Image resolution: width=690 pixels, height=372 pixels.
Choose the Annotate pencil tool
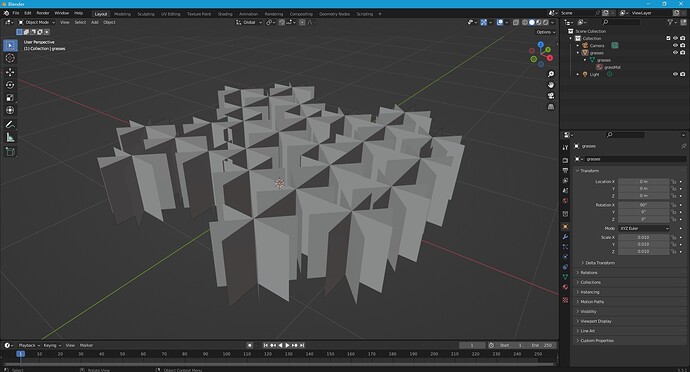(10, 125)
